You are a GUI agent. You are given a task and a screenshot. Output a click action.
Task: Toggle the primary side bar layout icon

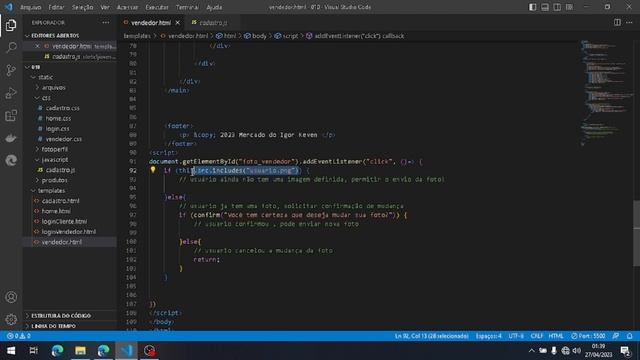[532, 7]
